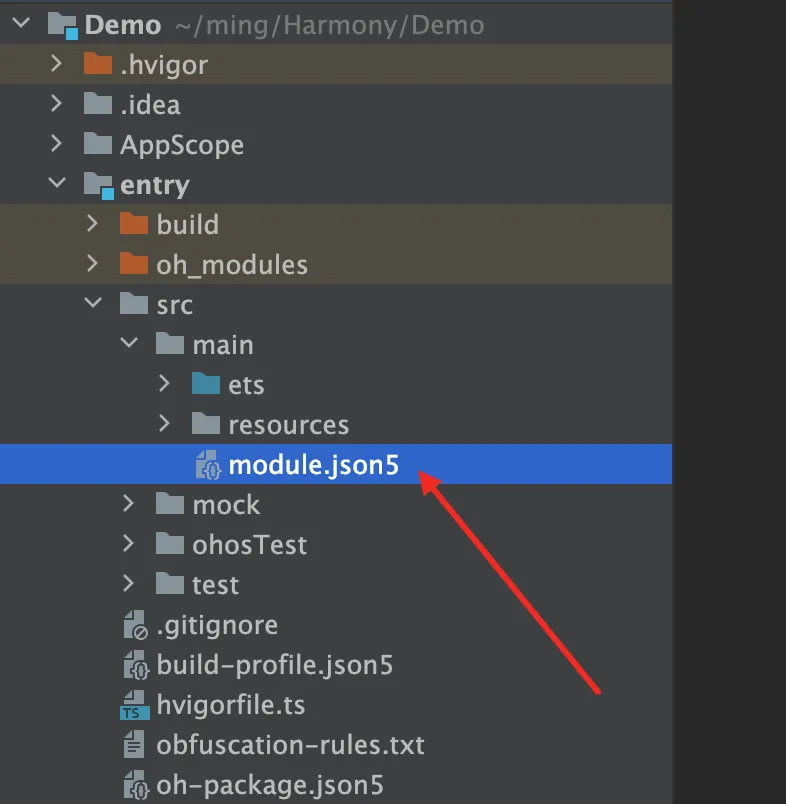Click the orange .hvigor folder icon
Image resolution: width=786 pixels, height=804 pixels.
coord(98,64)
